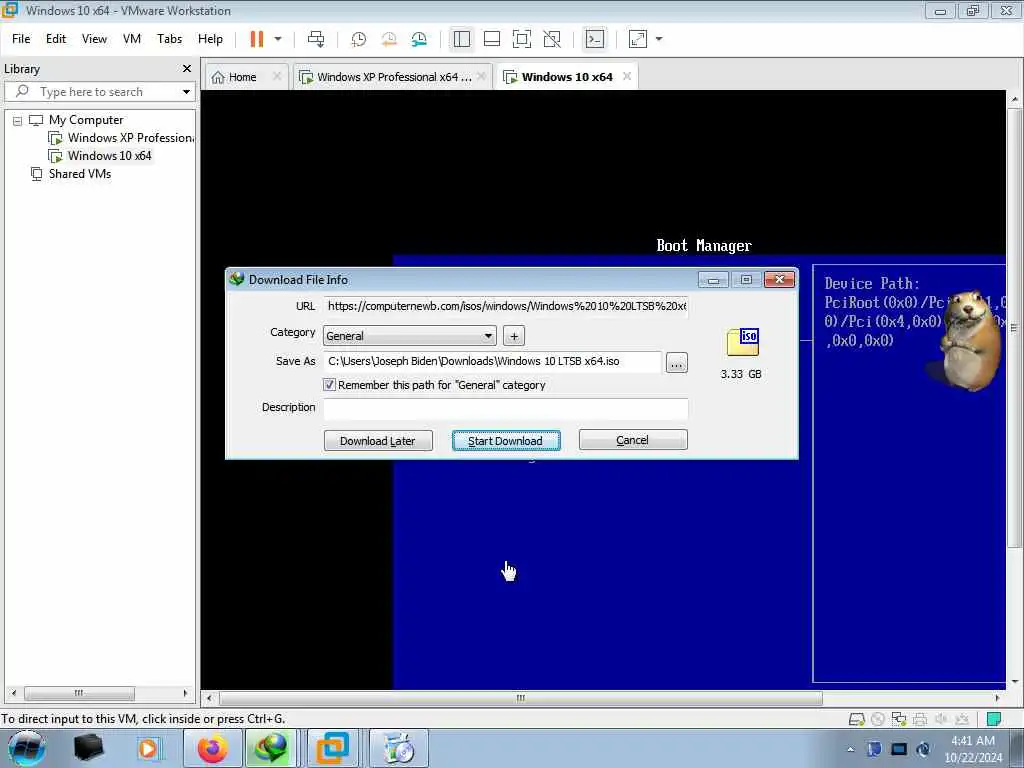
Task: Open the File menu
Action: click(x=21, y=39)
